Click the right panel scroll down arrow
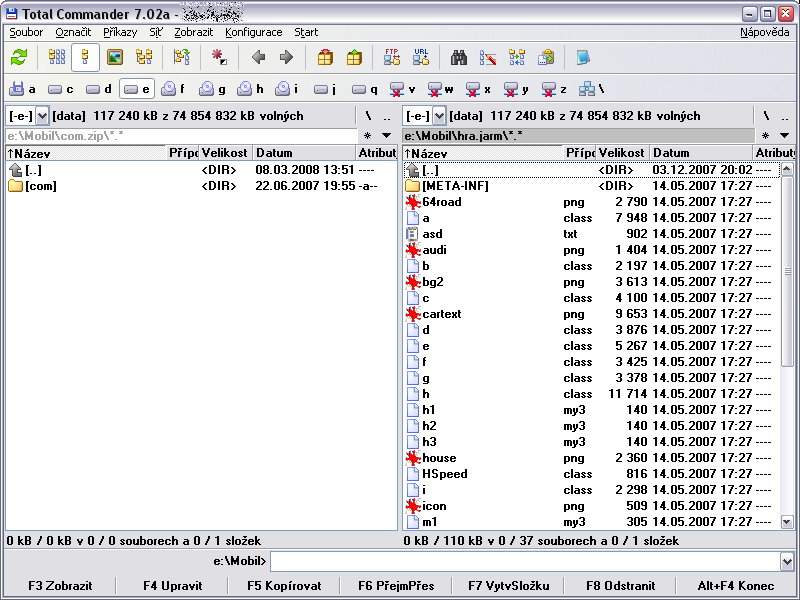The height and width of the screenshot is (600, 800). [787, 522]
